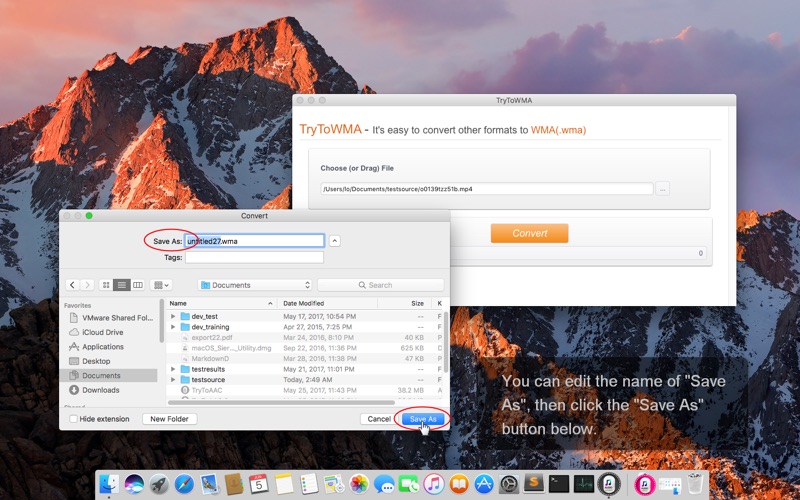The width and height of the screenshot is (800, 500).
Task: Select iCloud Drive in sidebar
Action: coord(111,332)
